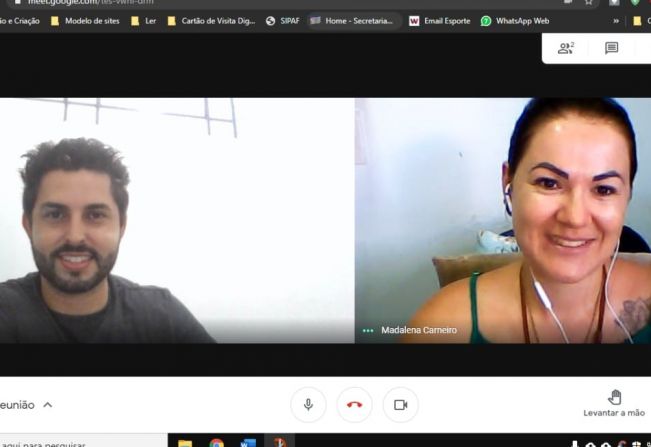Screen dimensions: 651x447
Task: Select Madalena Carneiro's video tile
Action: [x=503, y=220]
